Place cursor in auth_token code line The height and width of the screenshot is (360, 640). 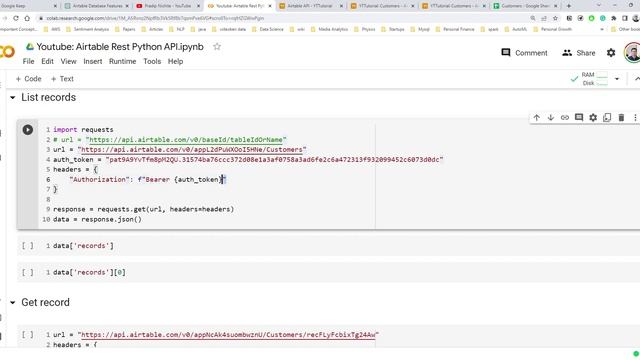[248, 160]
